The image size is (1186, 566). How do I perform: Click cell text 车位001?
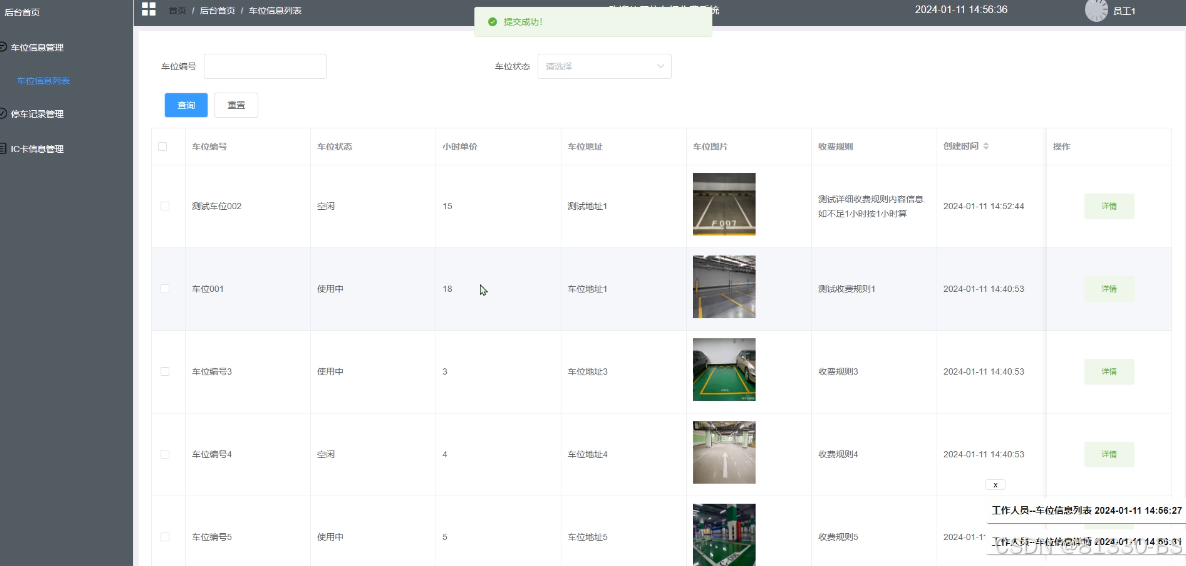[x=208, y=288]
